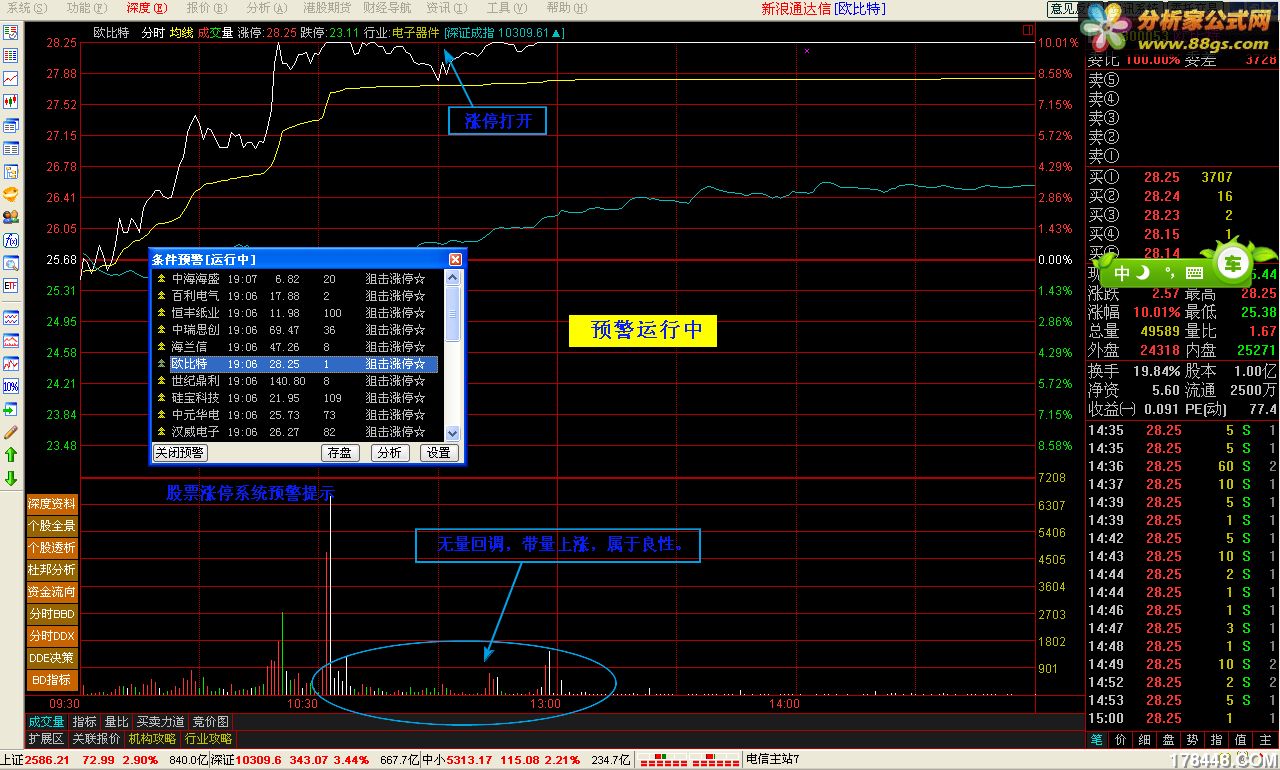This screenshot has width=1280, height=770.
Task: Open the 系统(S) menu
Action: pyautogui.click(x=26, y=8)
